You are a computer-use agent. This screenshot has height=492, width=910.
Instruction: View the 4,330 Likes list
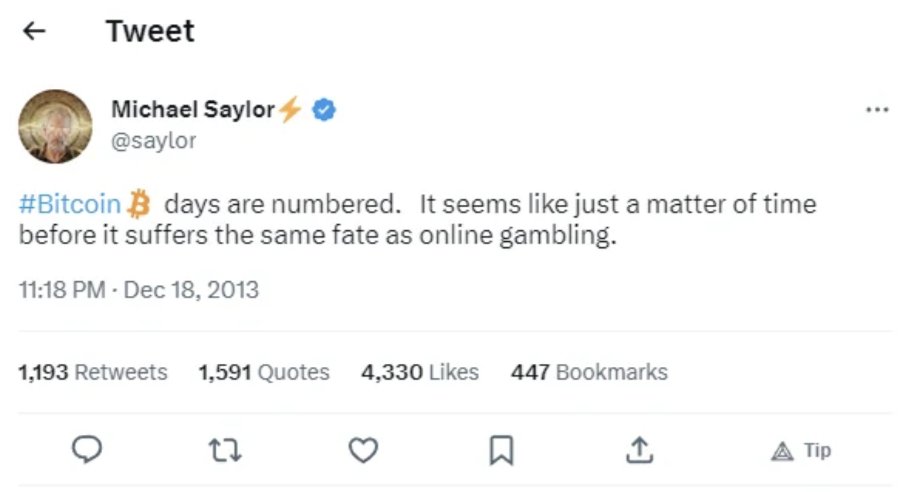click(x=420, y=372)
